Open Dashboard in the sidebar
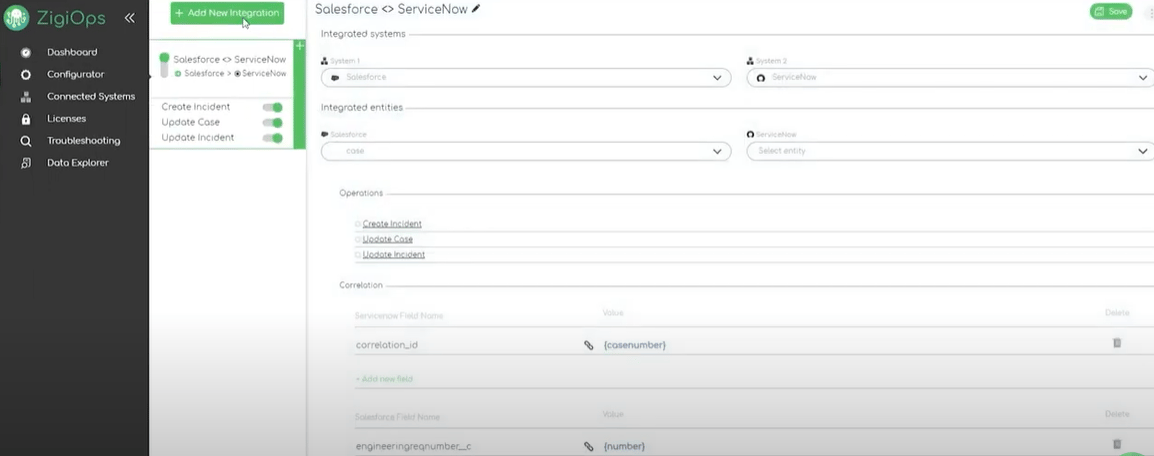This screenshot has width=1154, height=456. click(x=72, y=52)
